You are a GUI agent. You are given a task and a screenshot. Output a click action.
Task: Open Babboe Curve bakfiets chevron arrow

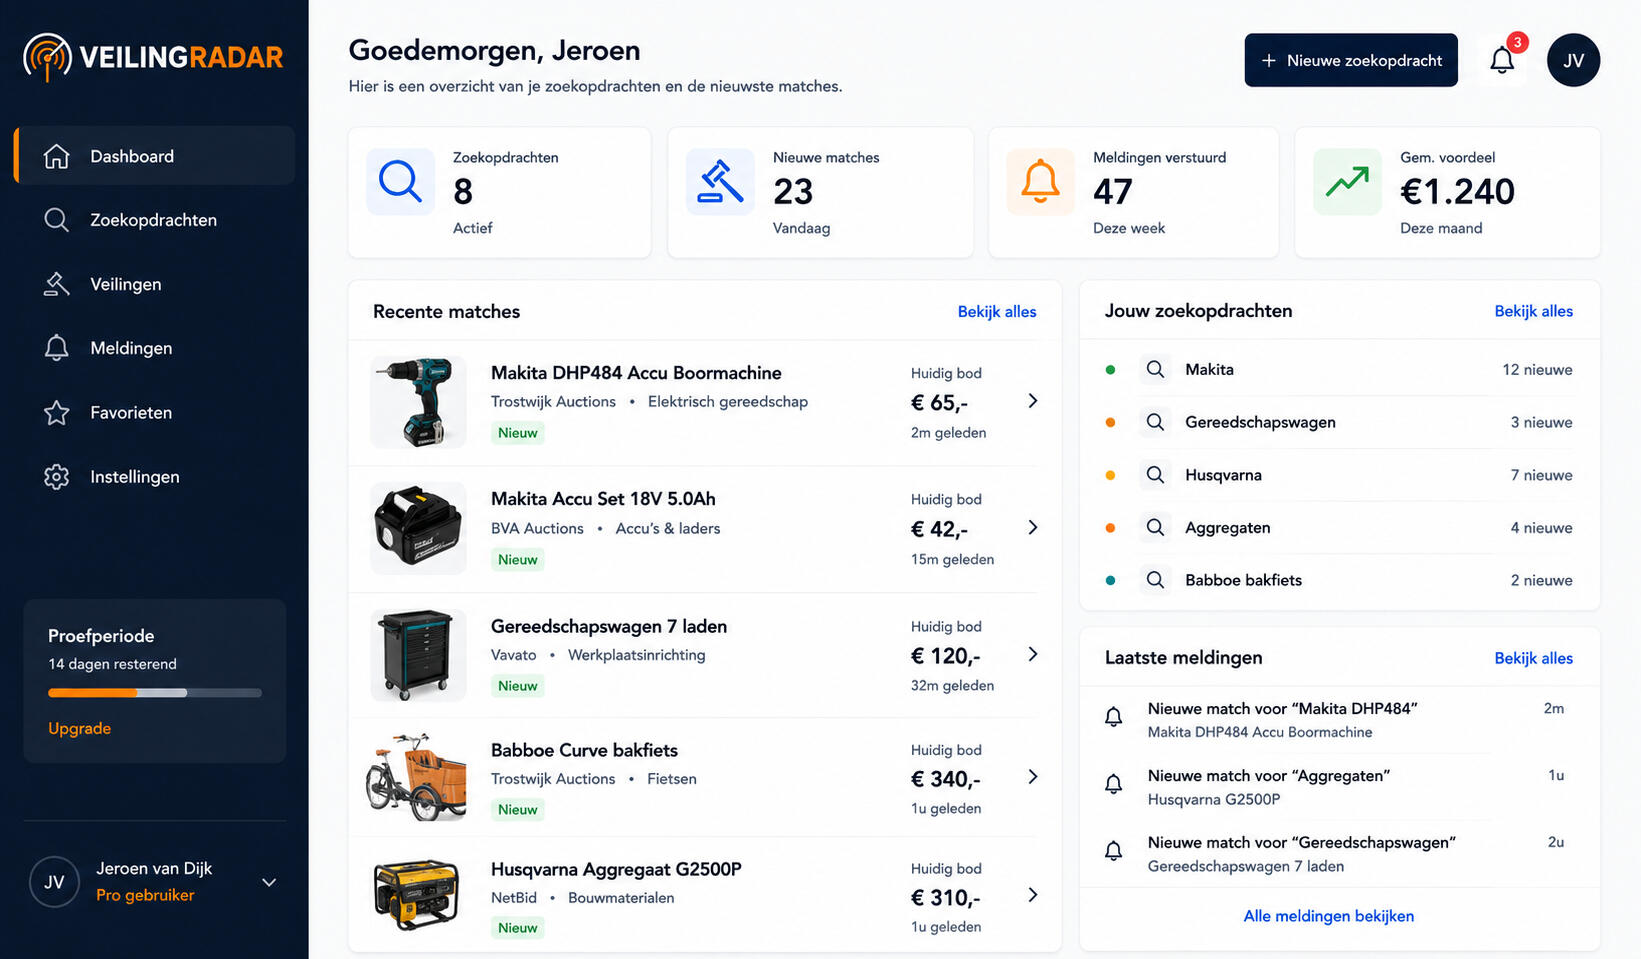tap(1033, 777)
